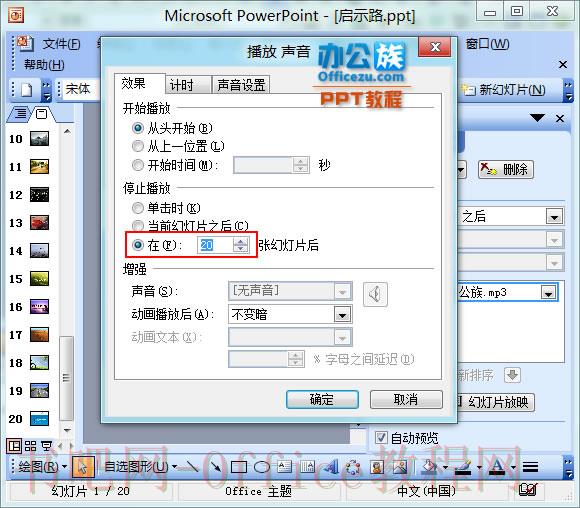The width and height of the screenshot is (580, 508).
Task: Open the 自选图形 AutoShapes dropdown
Action: coord(141,467)
